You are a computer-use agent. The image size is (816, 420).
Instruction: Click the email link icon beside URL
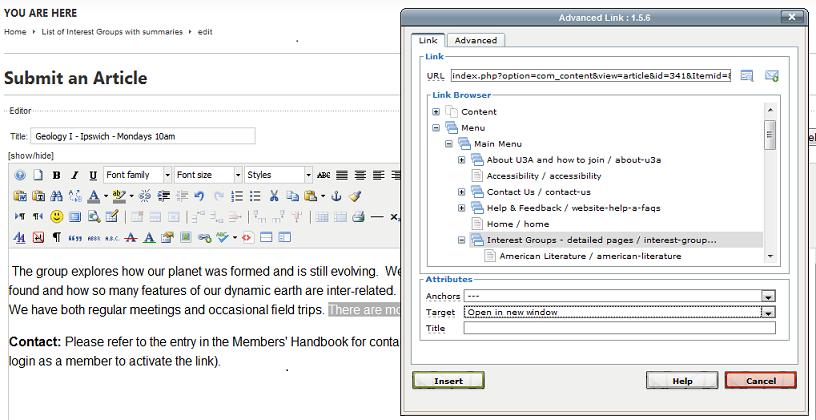click(771, 76)
